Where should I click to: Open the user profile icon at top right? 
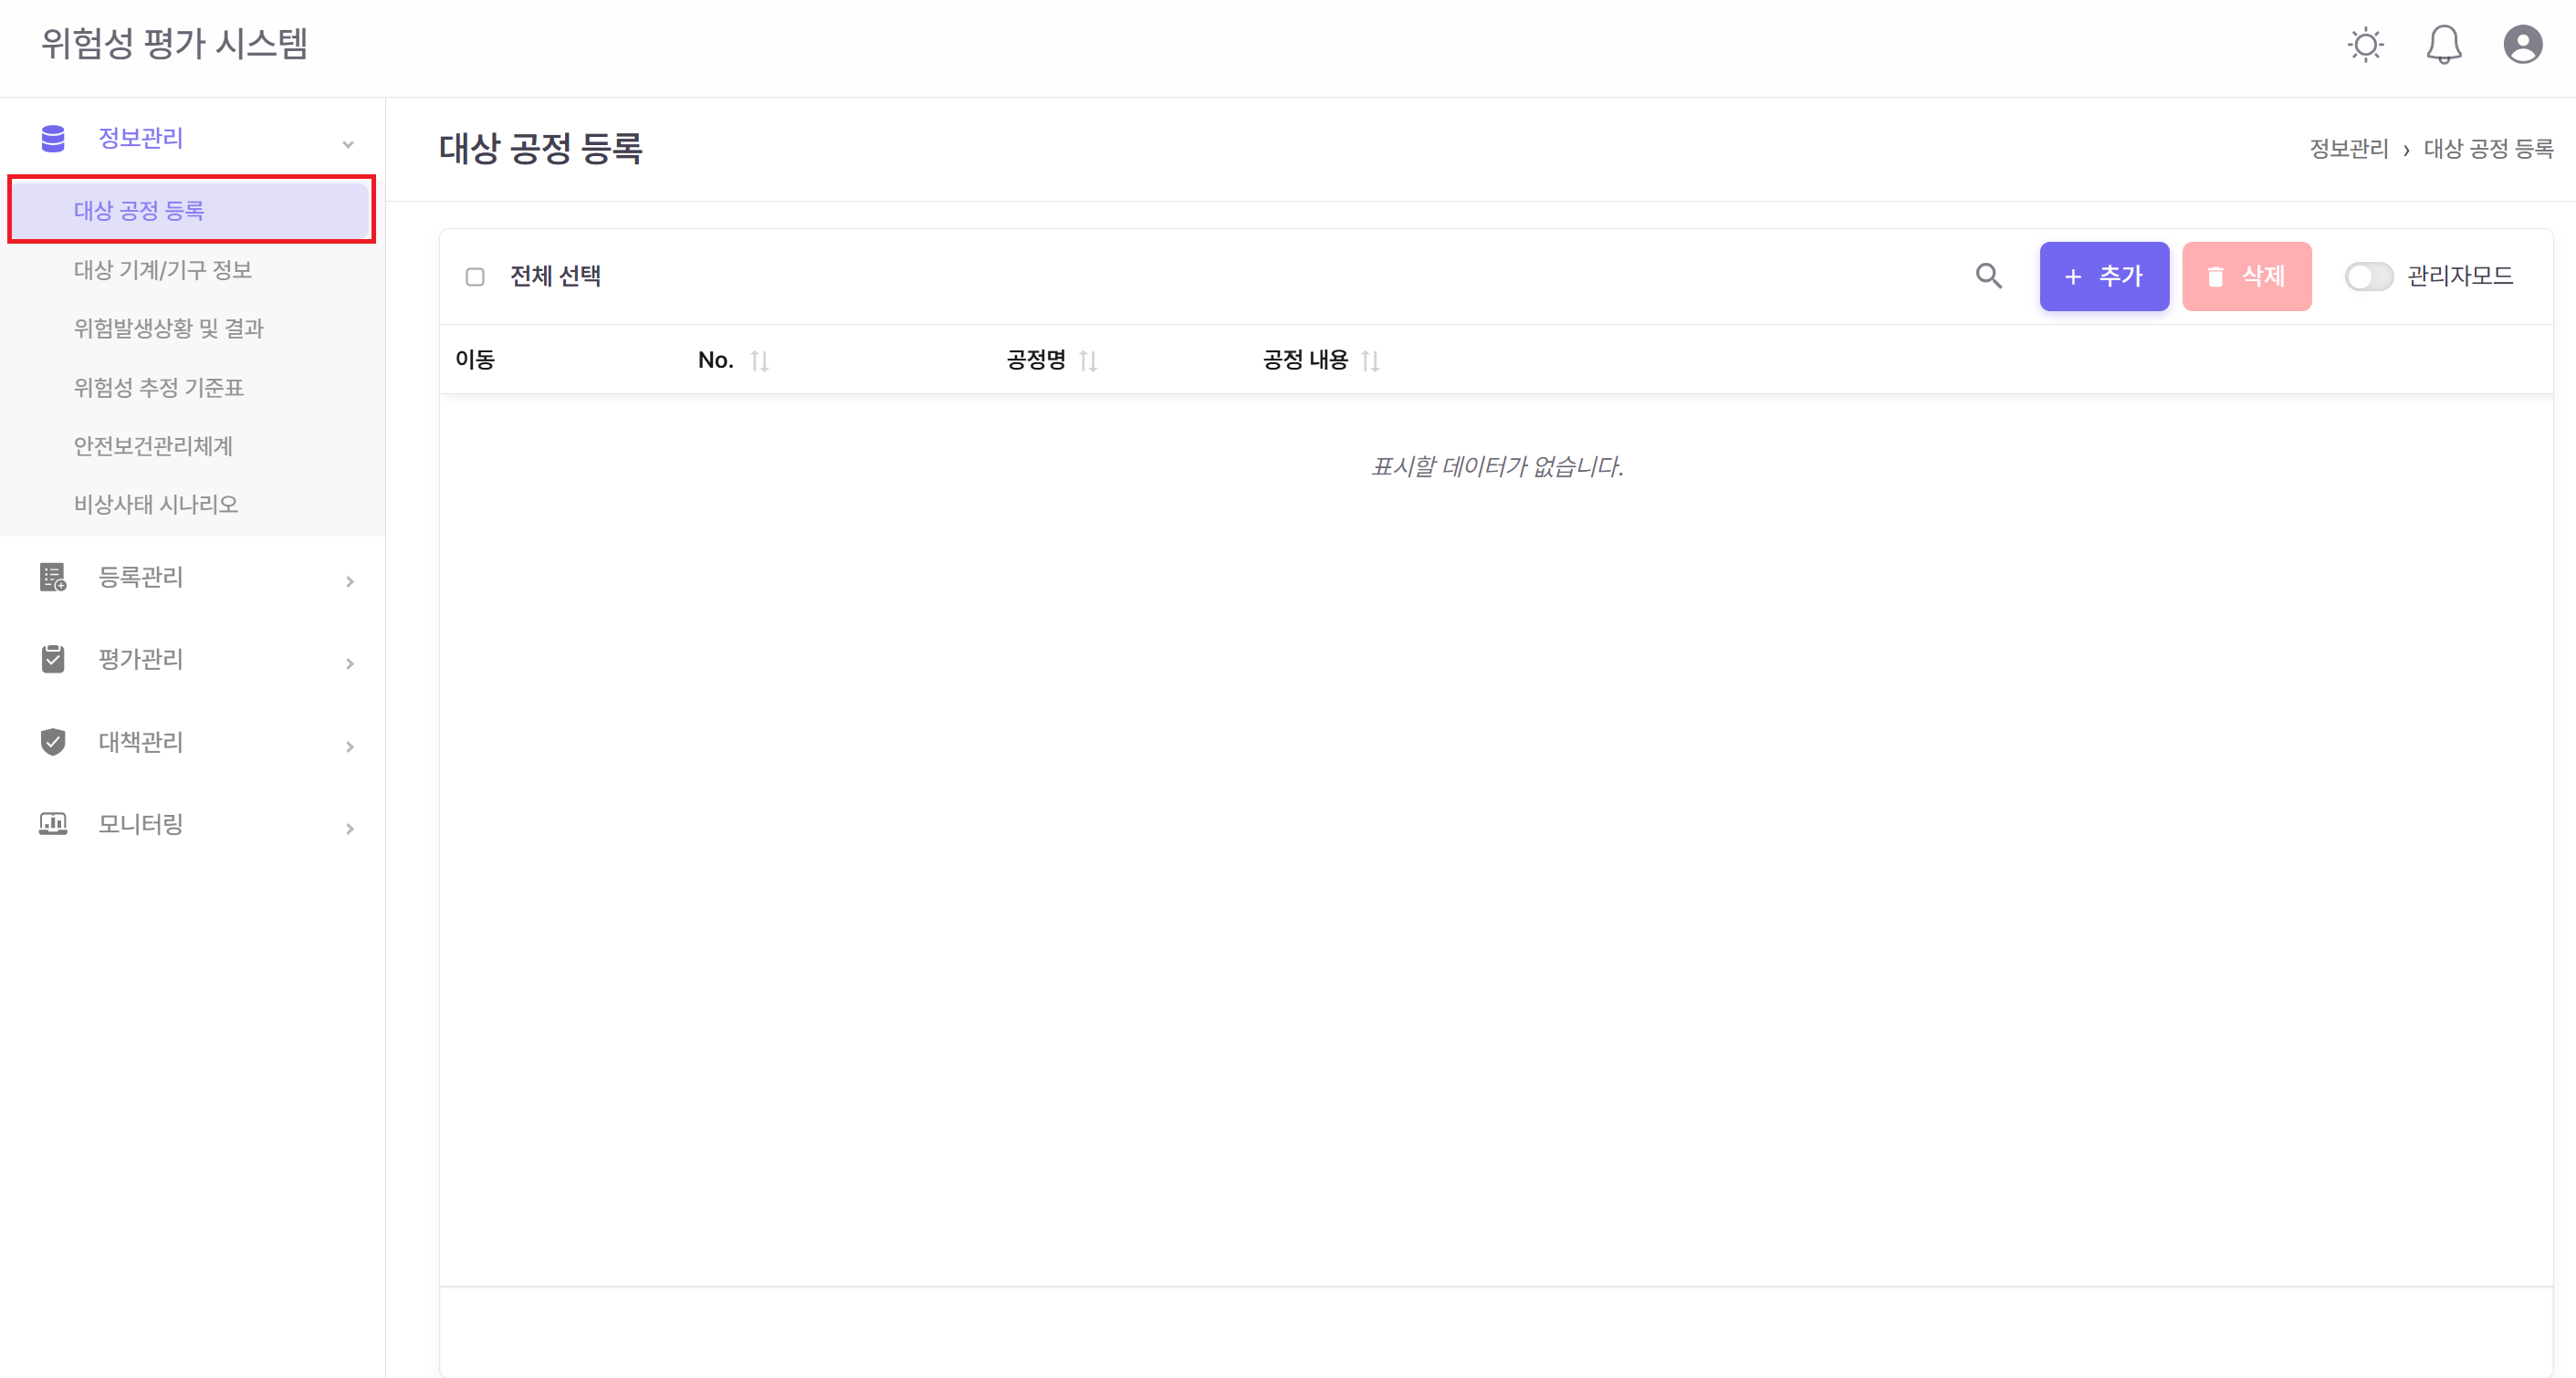[2522, 44]
